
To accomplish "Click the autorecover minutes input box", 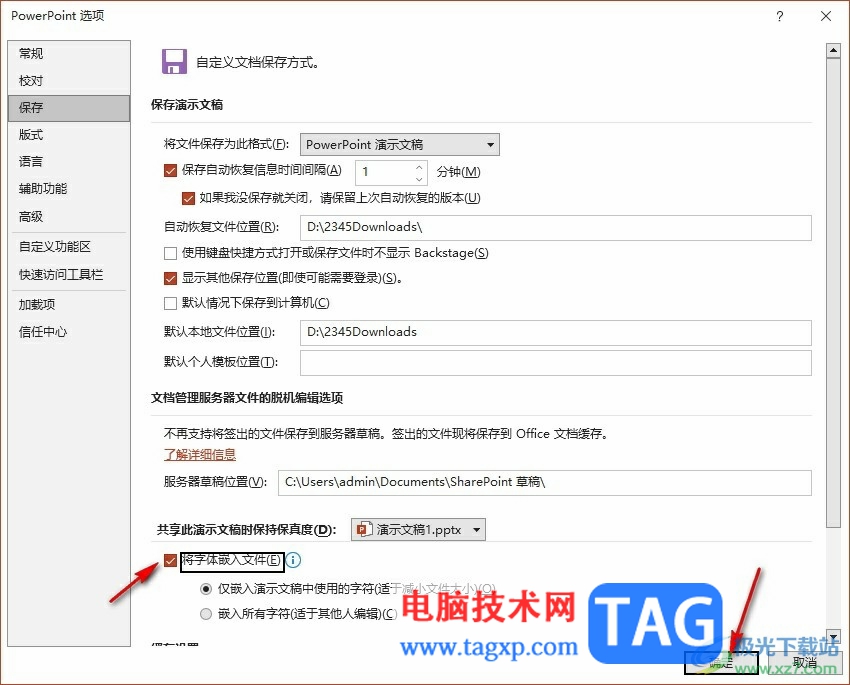I will 385,172.
